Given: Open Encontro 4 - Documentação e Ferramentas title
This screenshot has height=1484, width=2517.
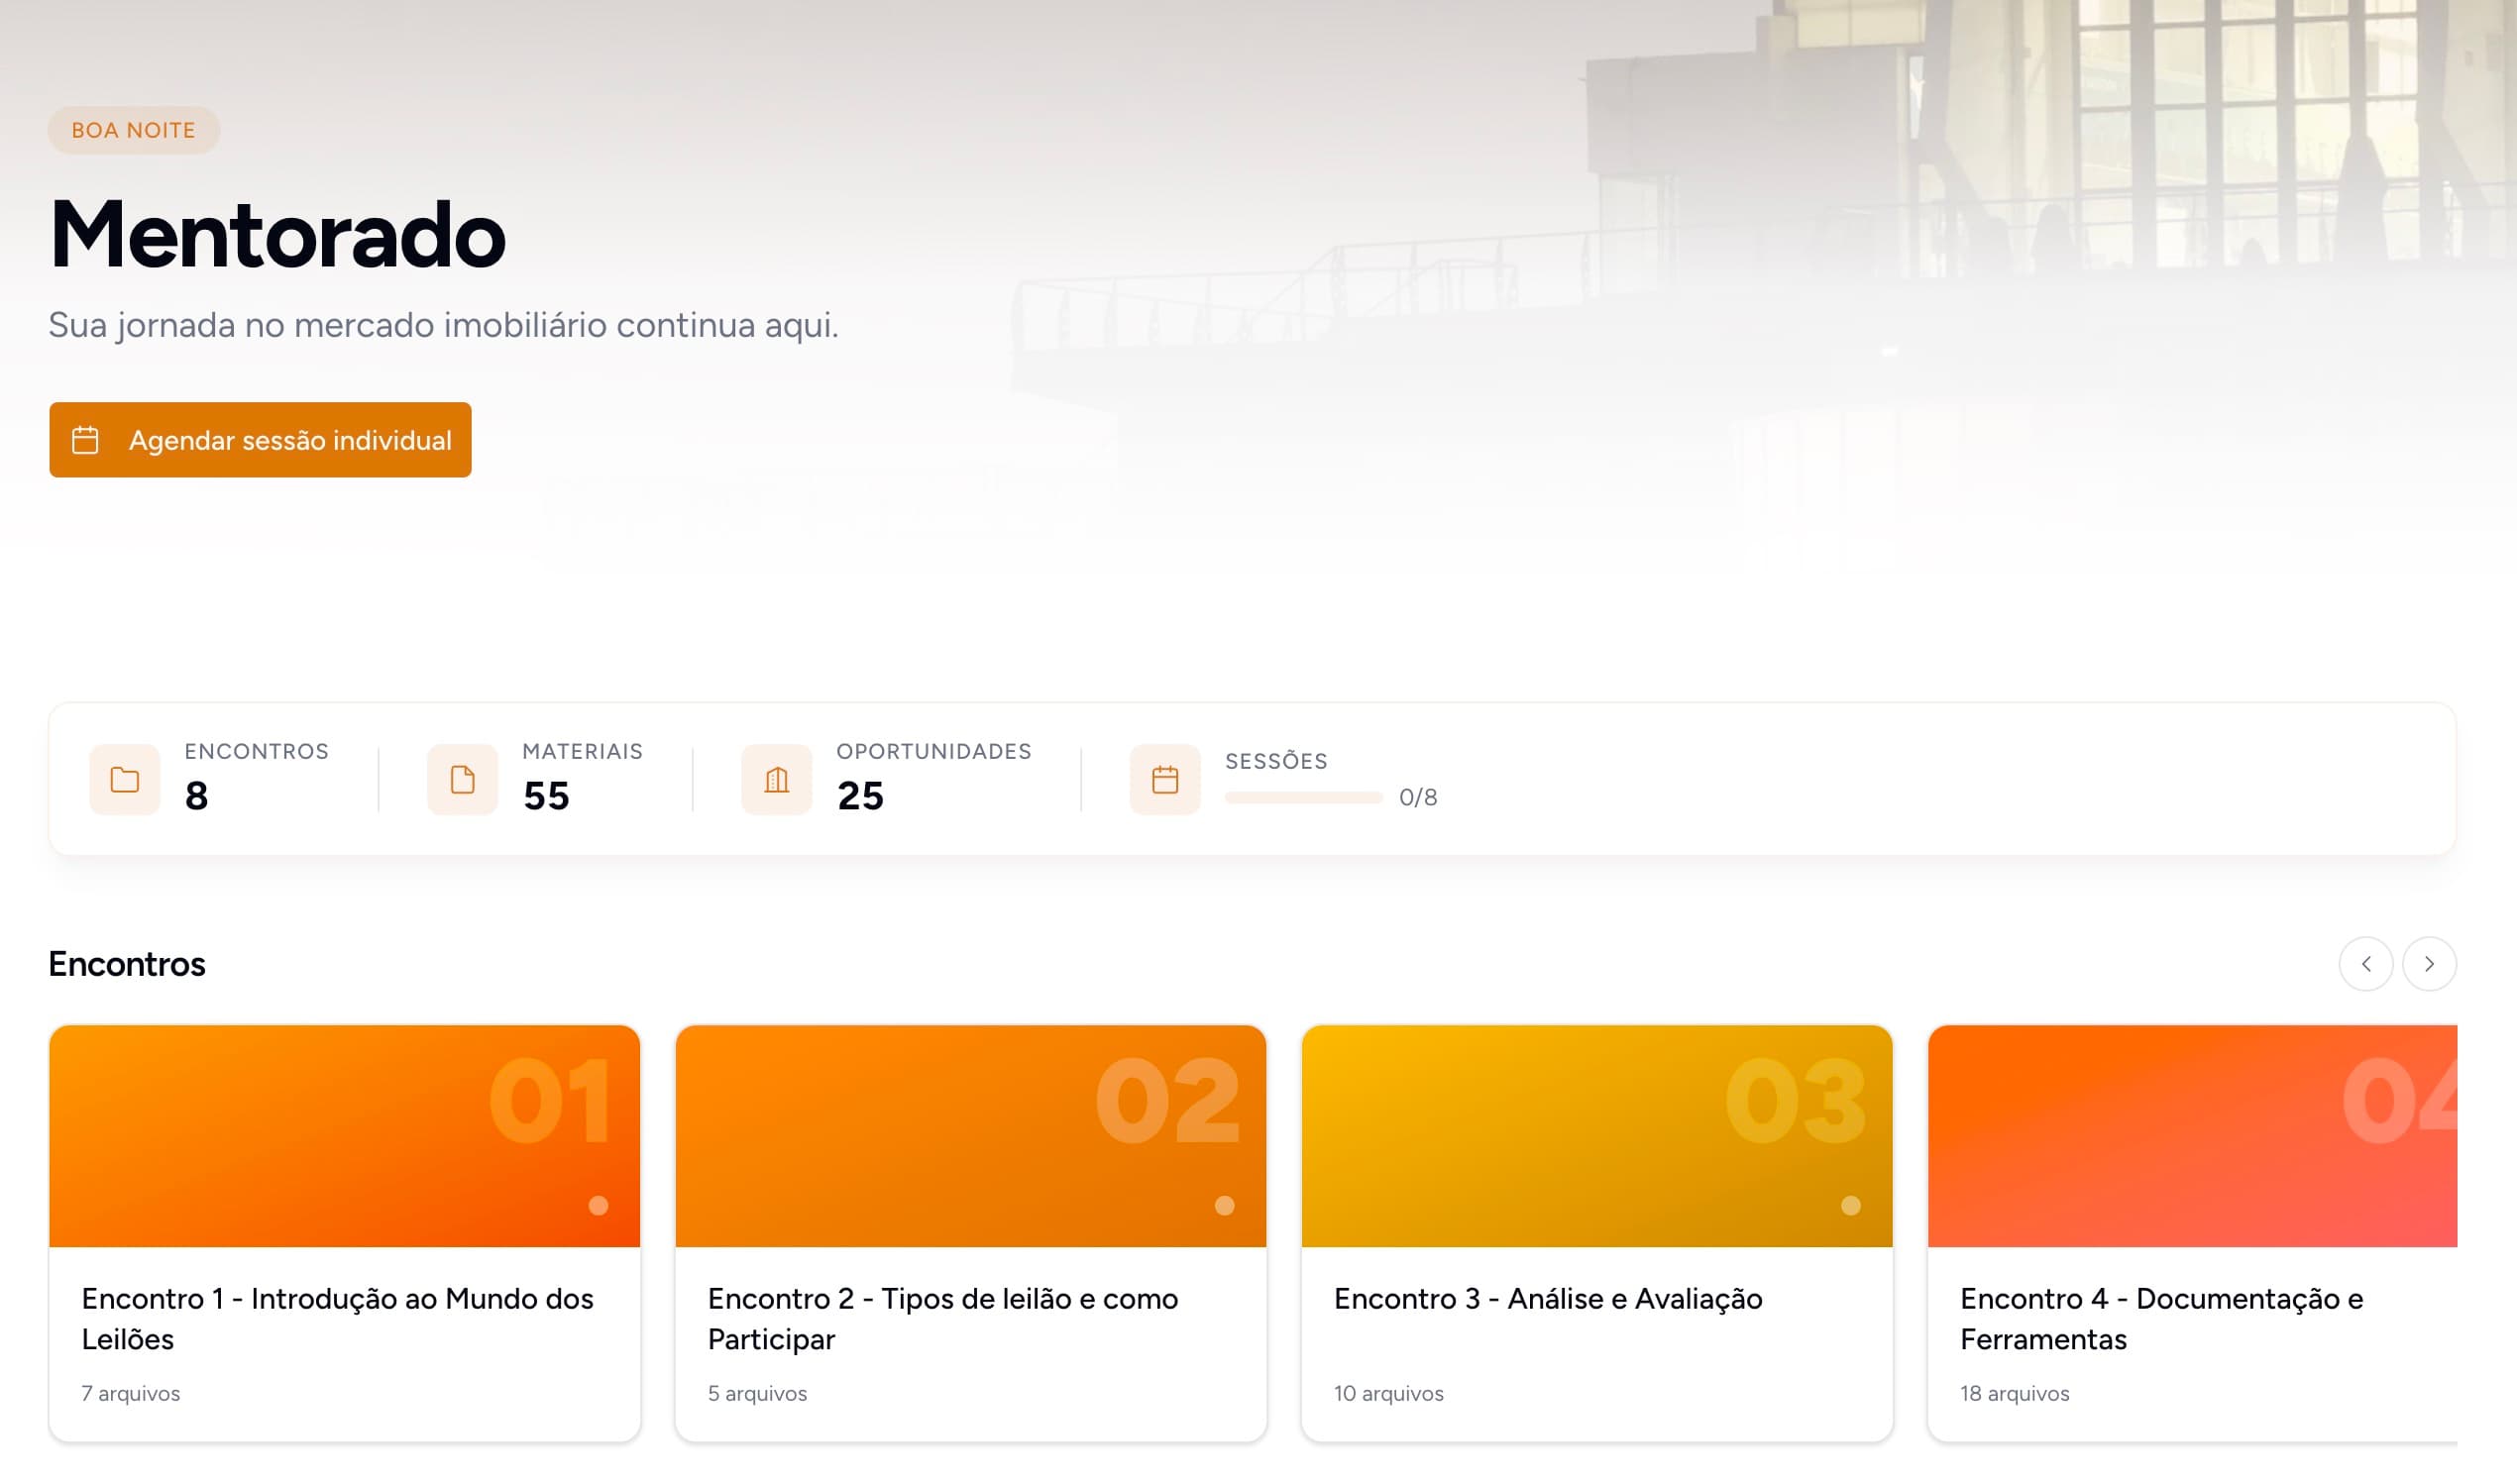Looking at the screenshot, I should point(2162,1319).
